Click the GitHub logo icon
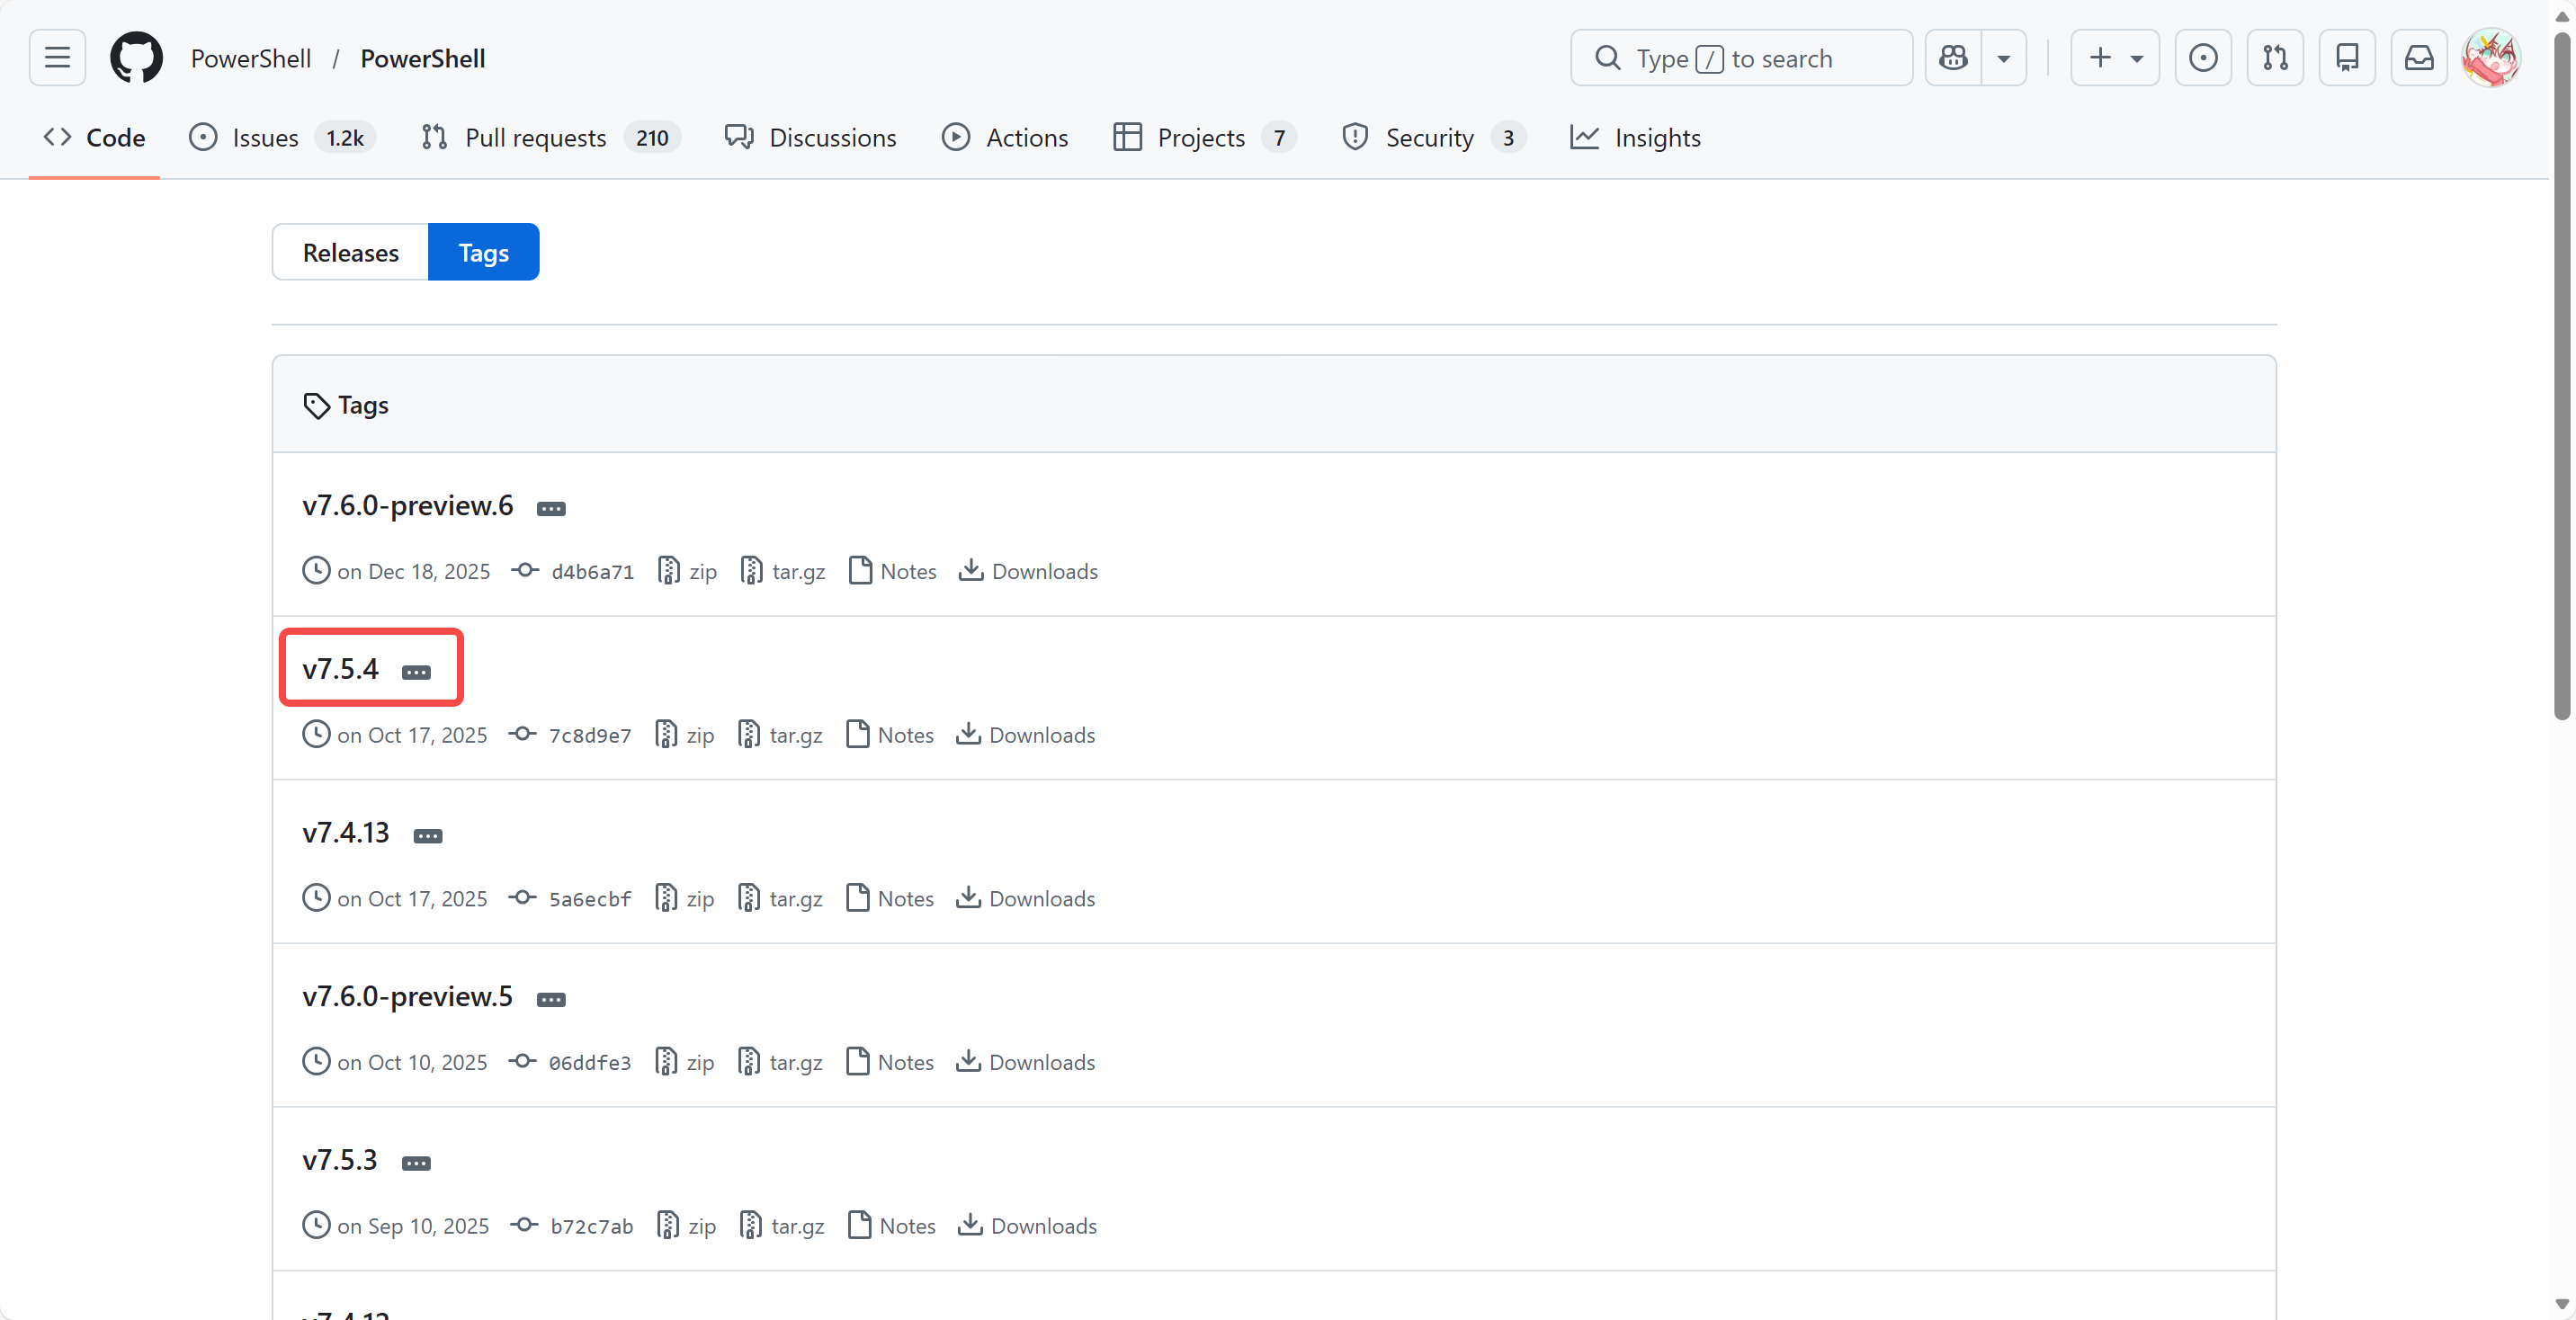Image resolution: width=2576 pixels, height=1320 pixels. [x=136, y=58]
